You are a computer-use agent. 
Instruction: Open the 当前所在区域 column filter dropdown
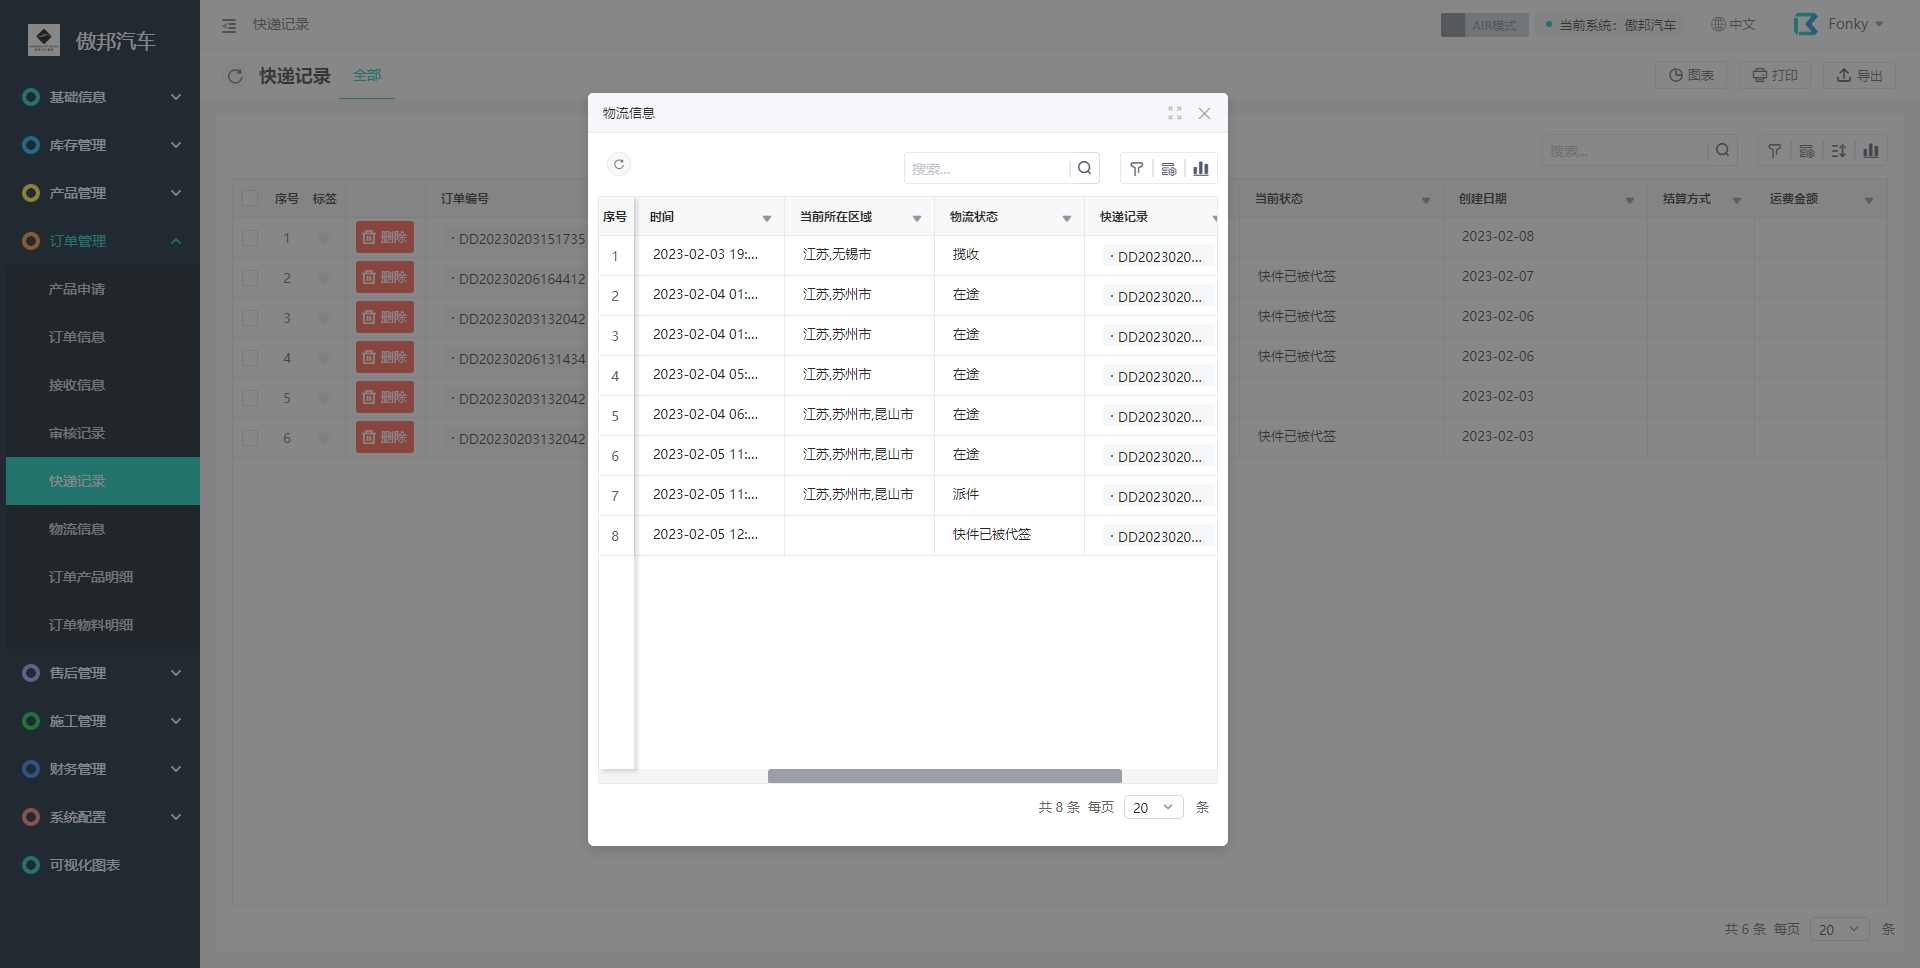tap(917, 218)
